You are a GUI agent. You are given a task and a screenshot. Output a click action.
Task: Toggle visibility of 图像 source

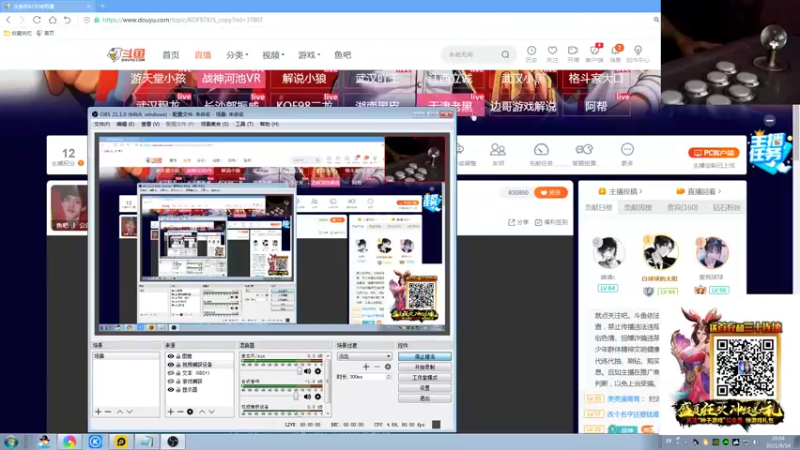[171, 356]
